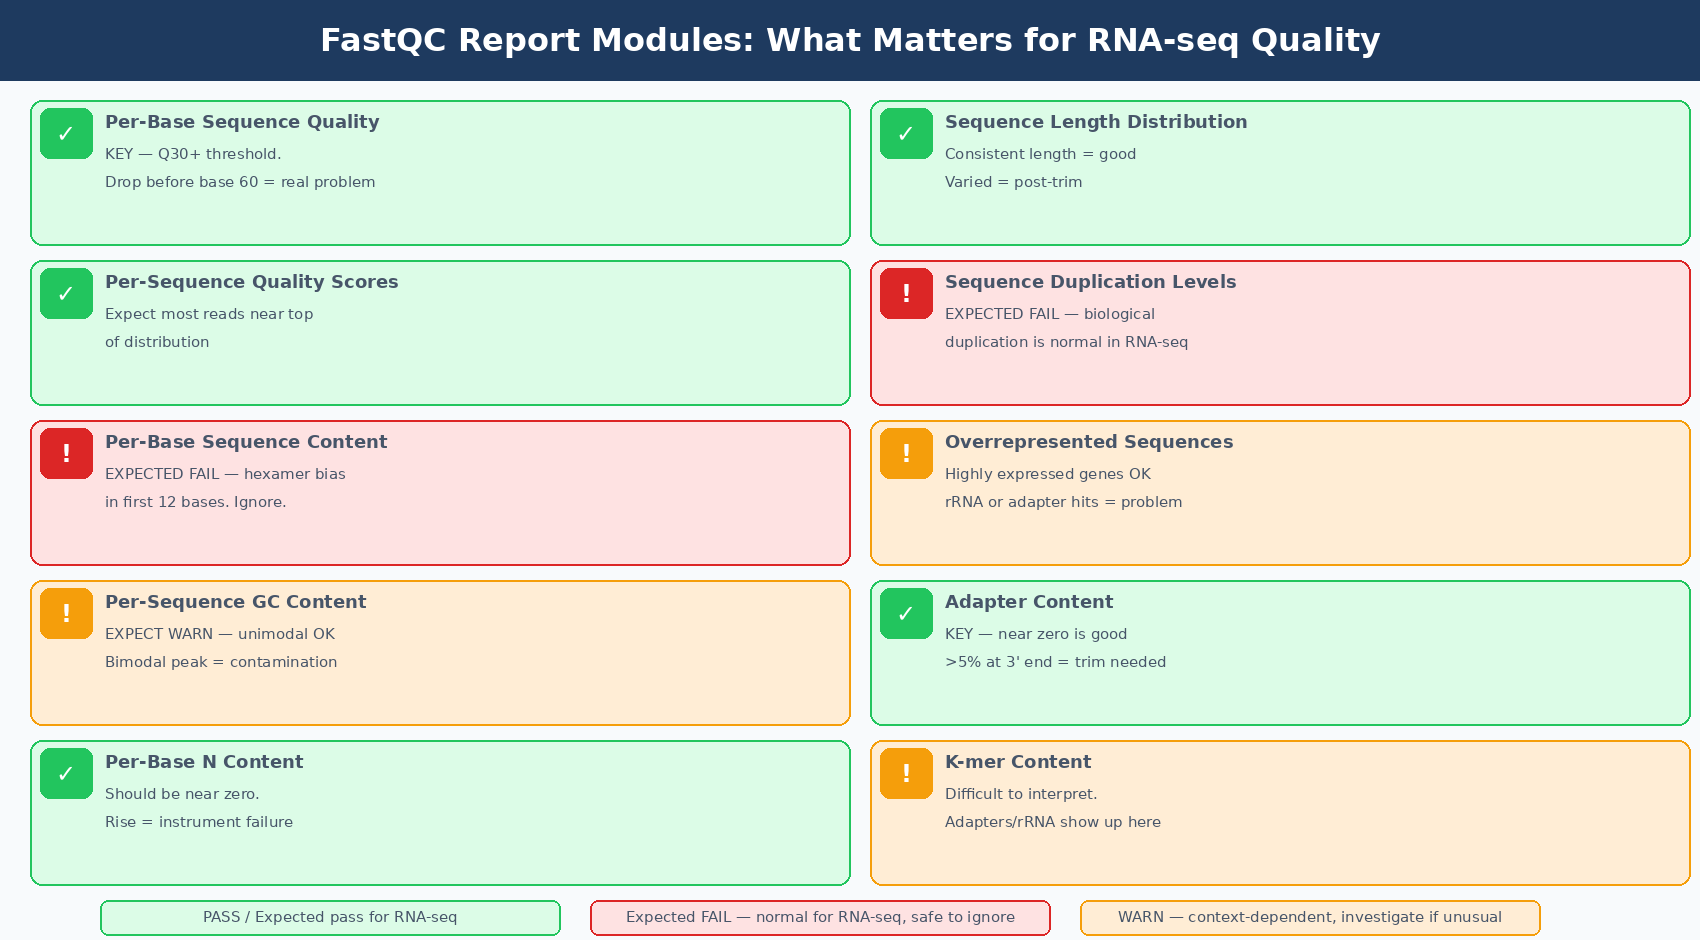Toggle the checkmark on Per-Sequence Quality Scores

66,293
